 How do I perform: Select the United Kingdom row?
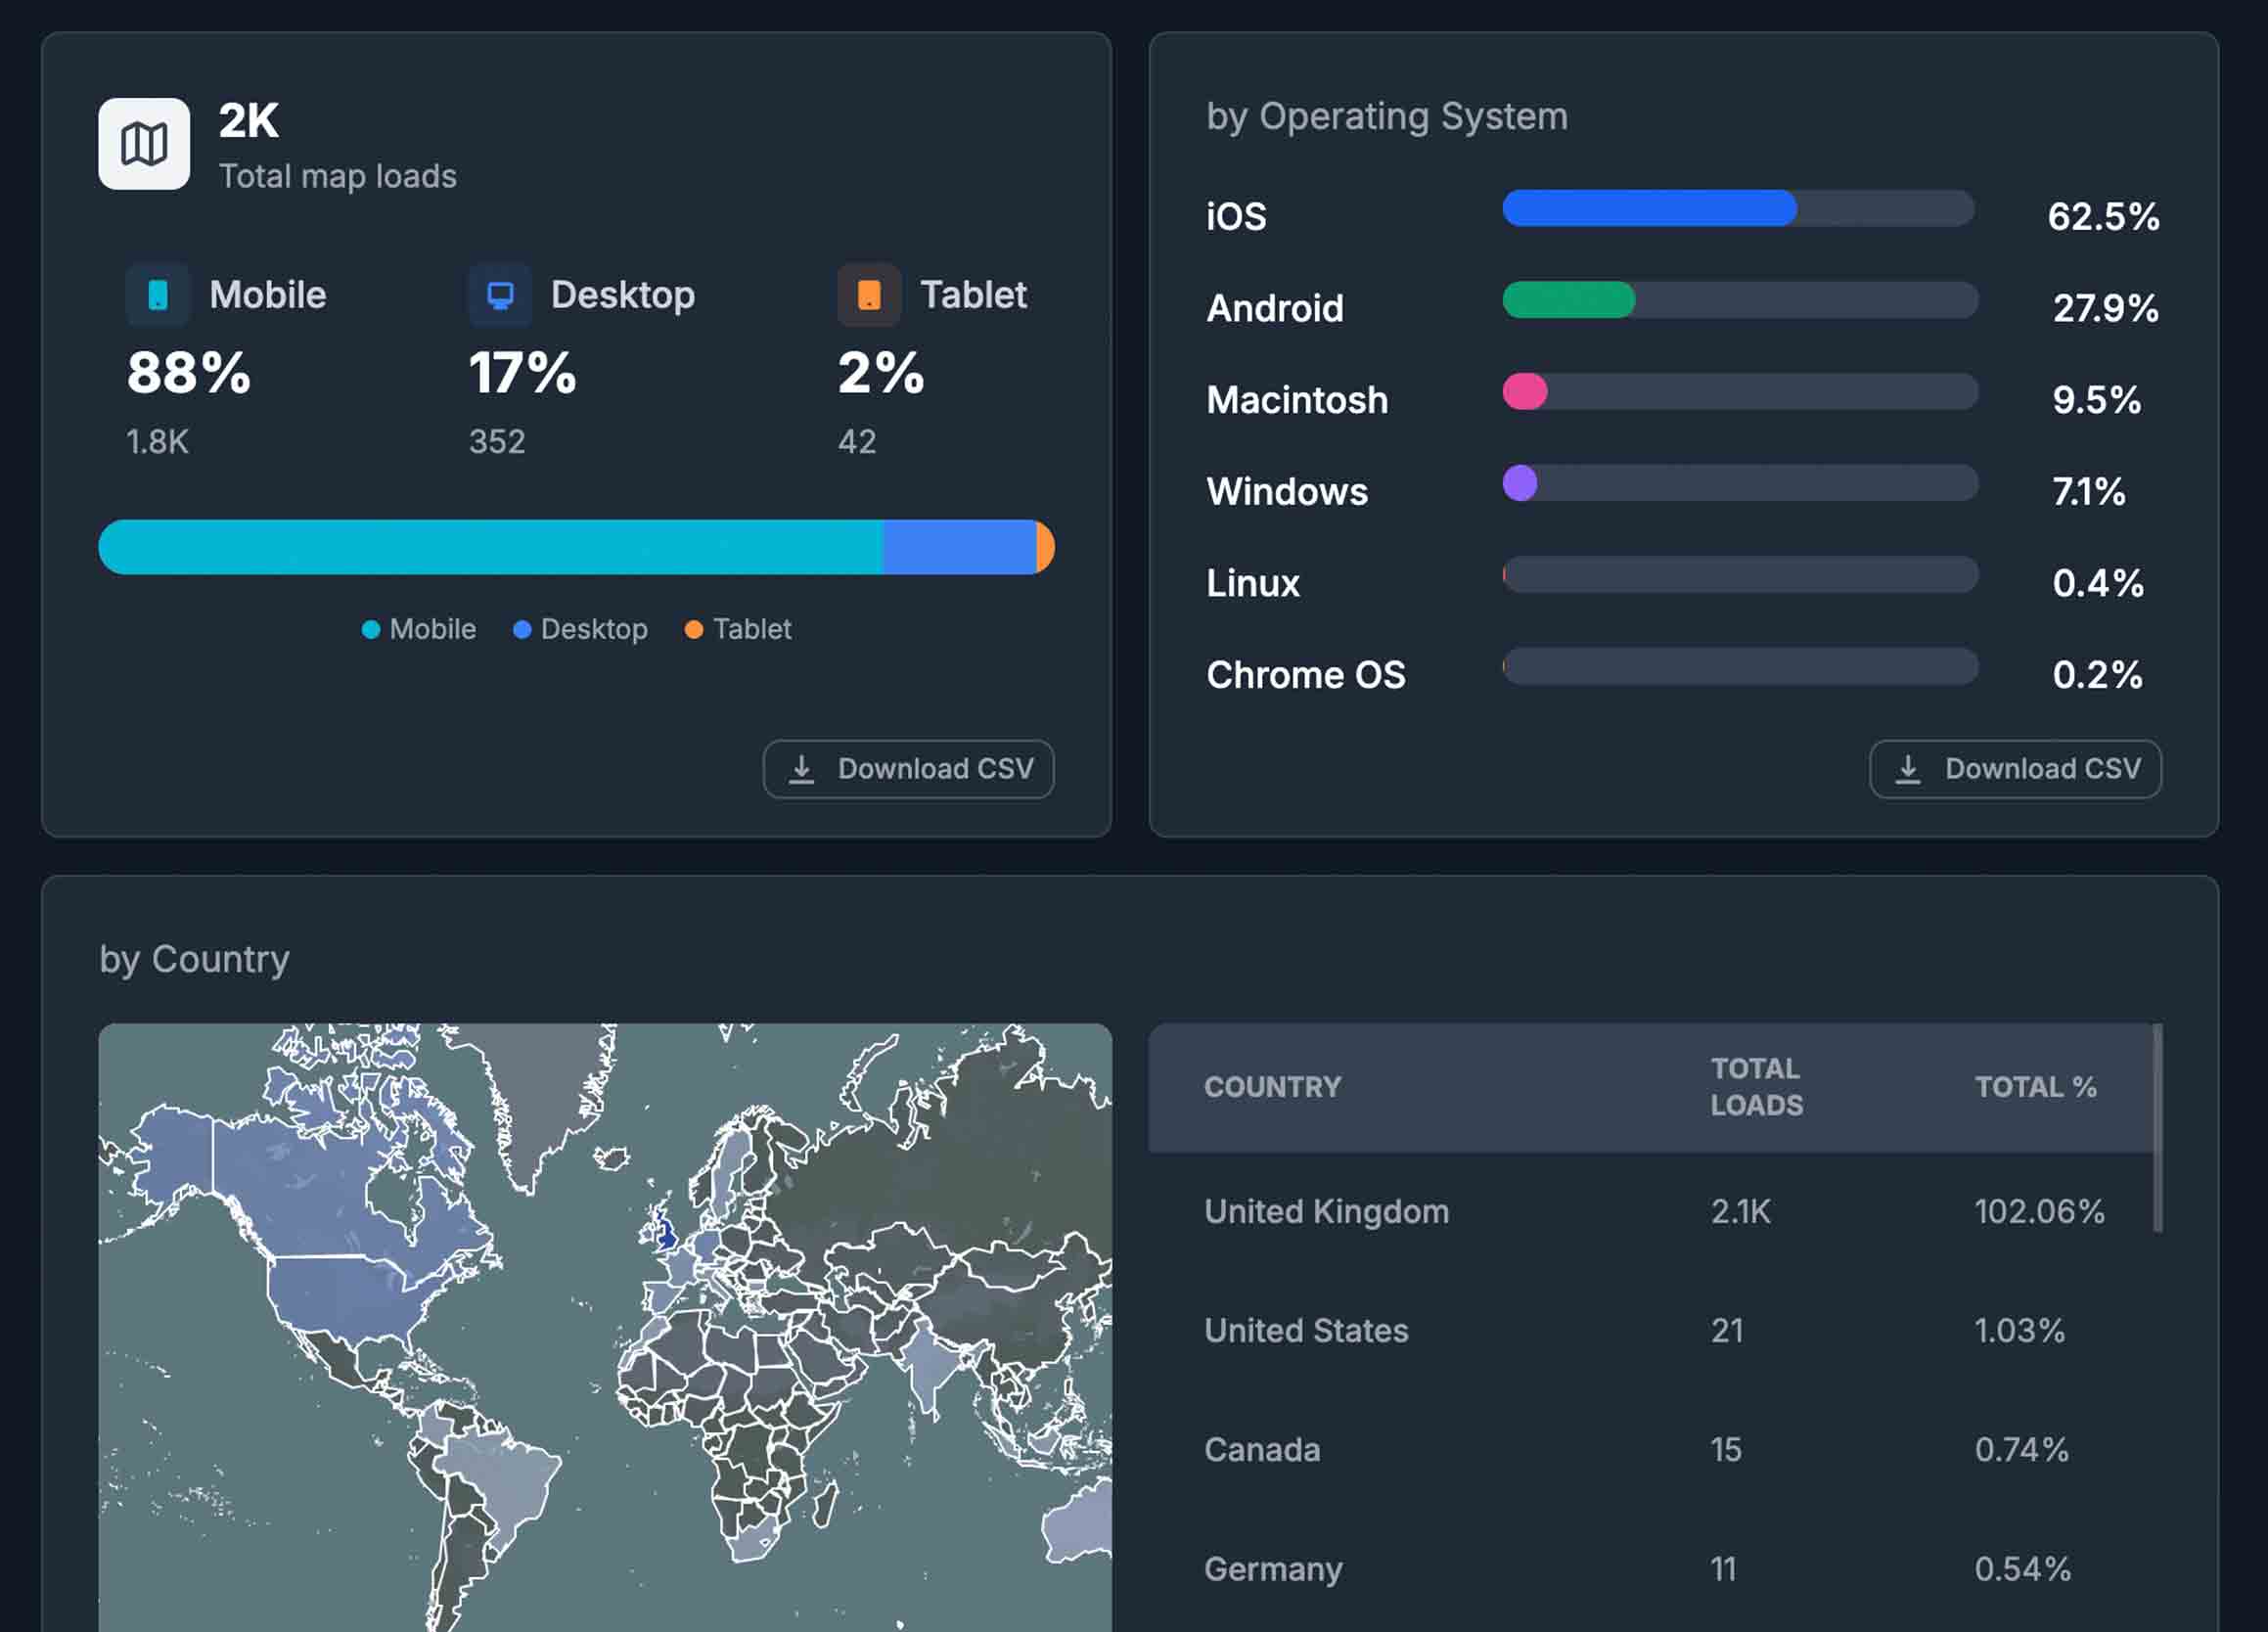(1650, 1212)
